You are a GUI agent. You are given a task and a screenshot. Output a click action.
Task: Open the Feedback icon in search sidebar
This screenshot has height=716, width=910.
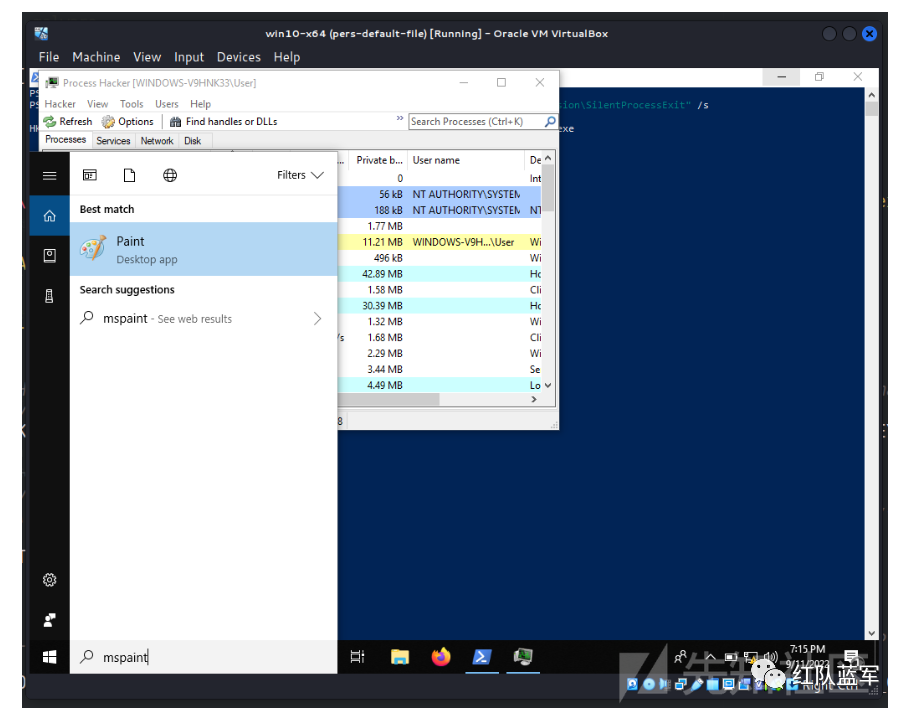50,620
